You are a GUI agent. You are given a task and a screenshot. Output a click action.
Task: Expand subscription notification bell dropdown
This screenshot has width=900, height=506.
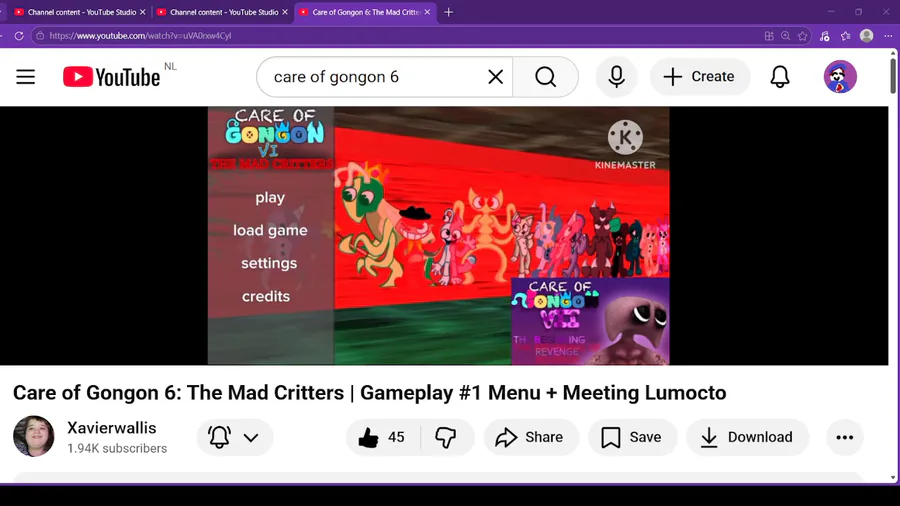point(235,437)
